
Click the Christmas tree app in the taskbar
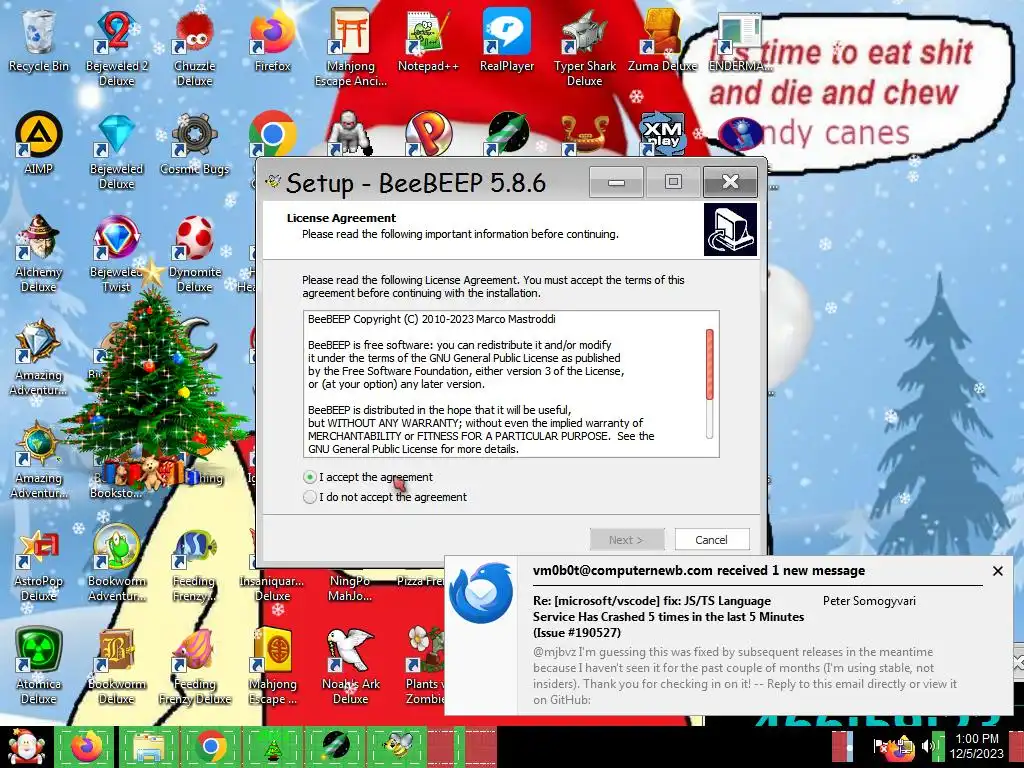click(273, 746)
